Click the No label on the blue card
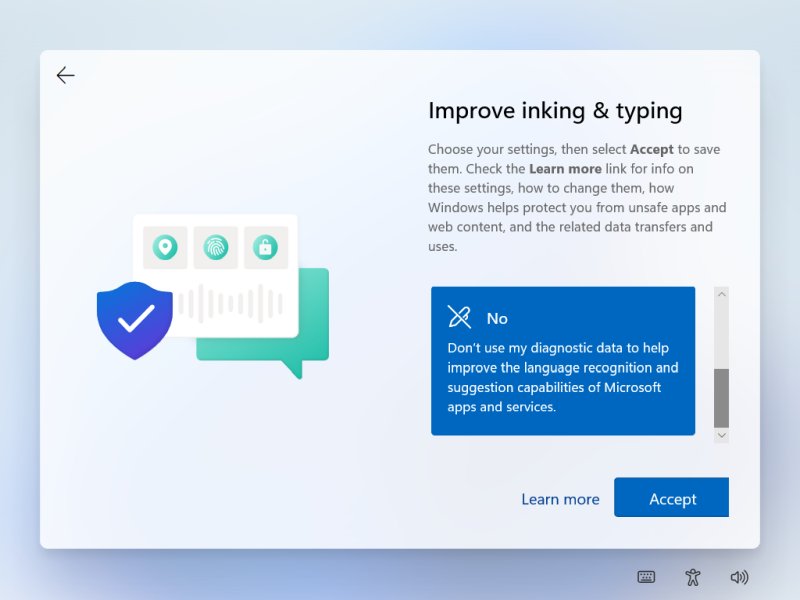800x600 pixels. point(496,317)
